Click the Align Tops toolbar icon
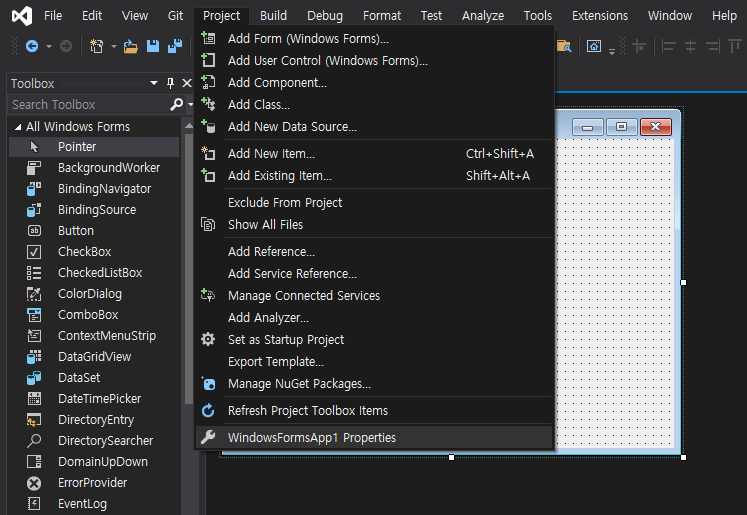 point(735,46)
